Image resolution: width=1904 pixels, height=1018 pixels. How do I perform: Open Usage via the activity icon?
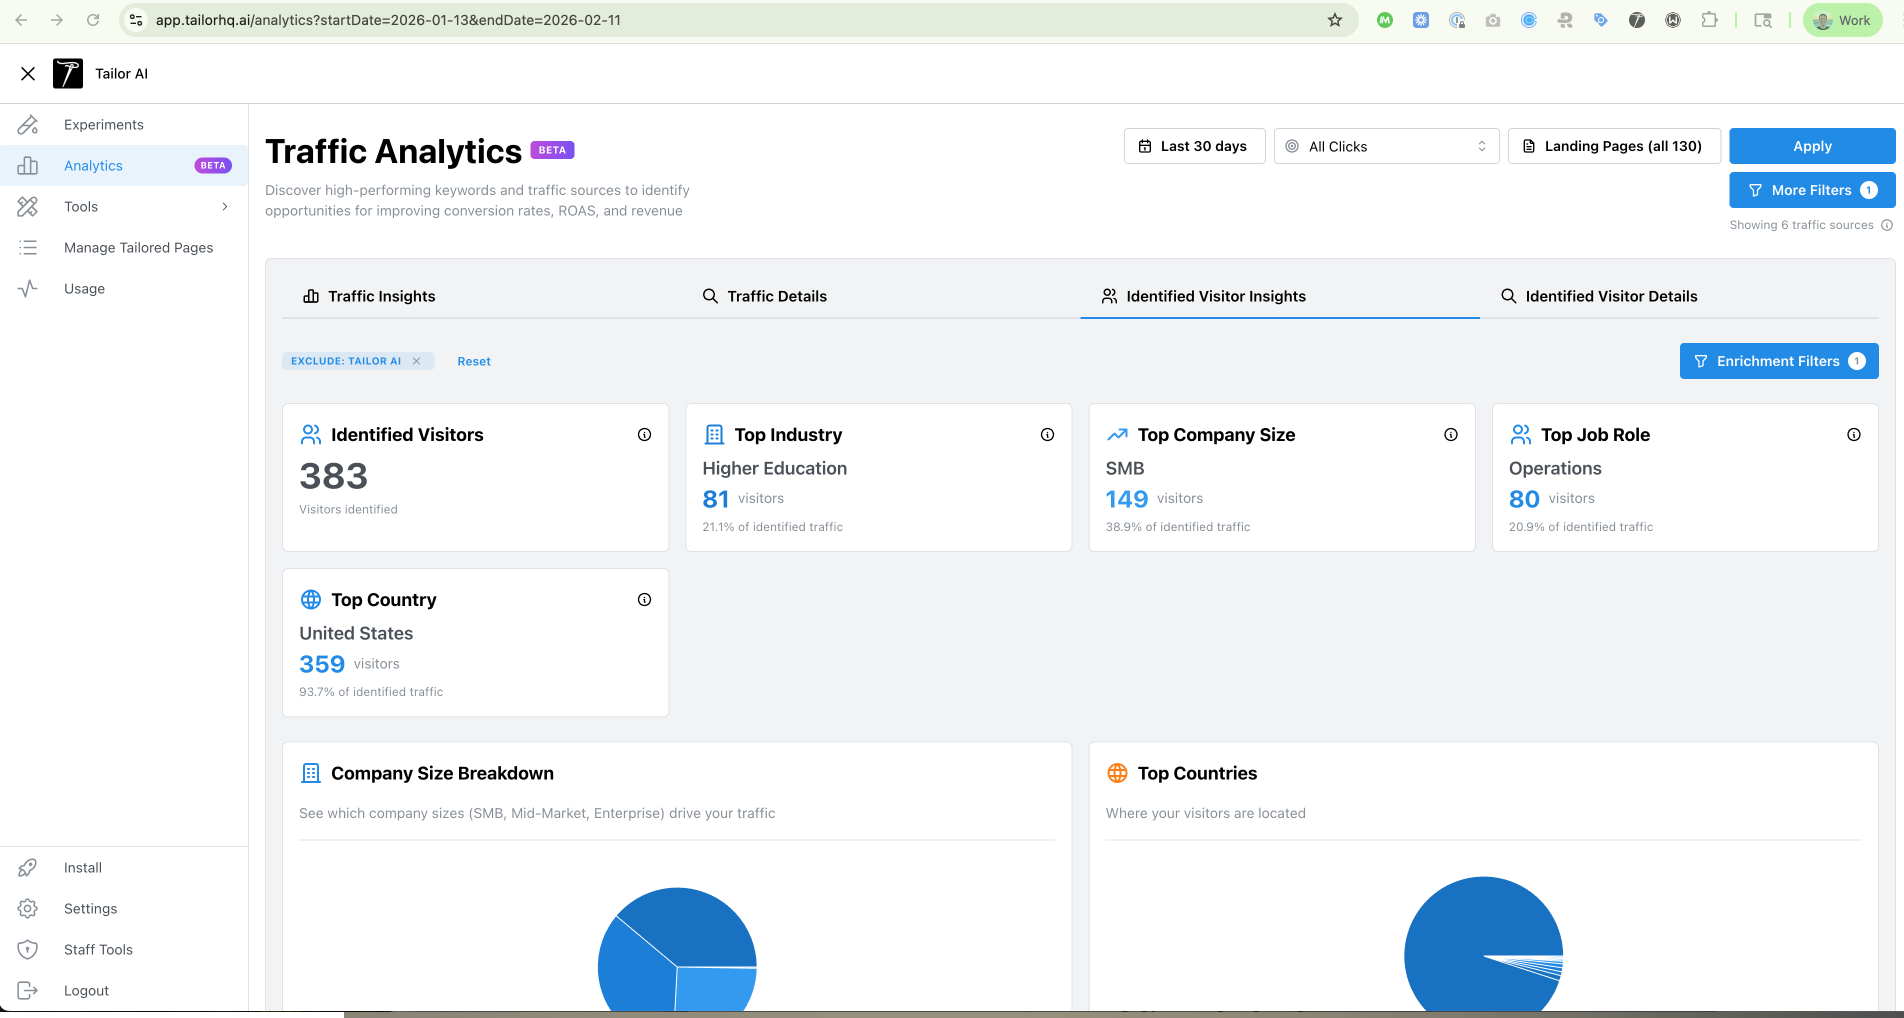(28, 288)
